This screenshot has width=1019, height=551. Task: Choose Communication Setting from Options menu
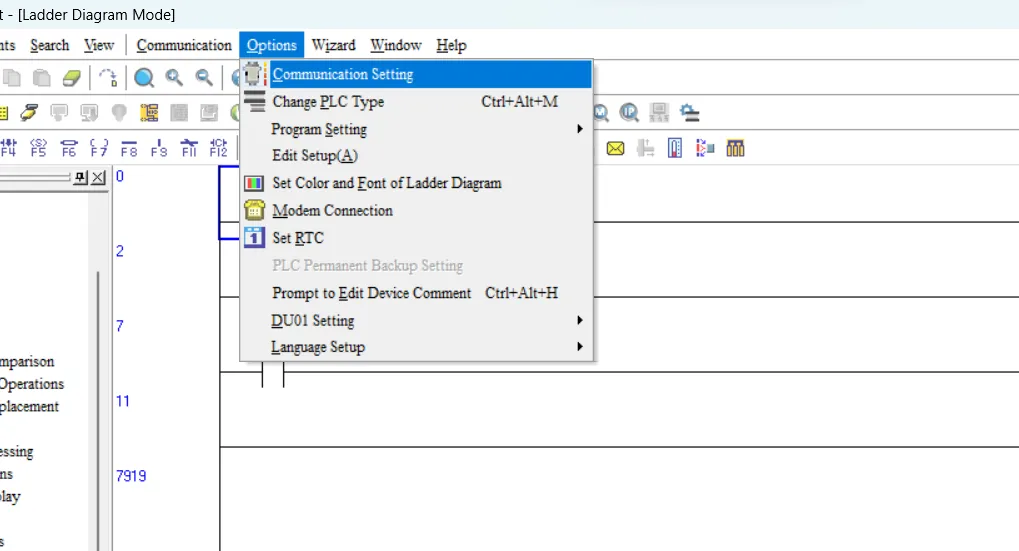416,74
